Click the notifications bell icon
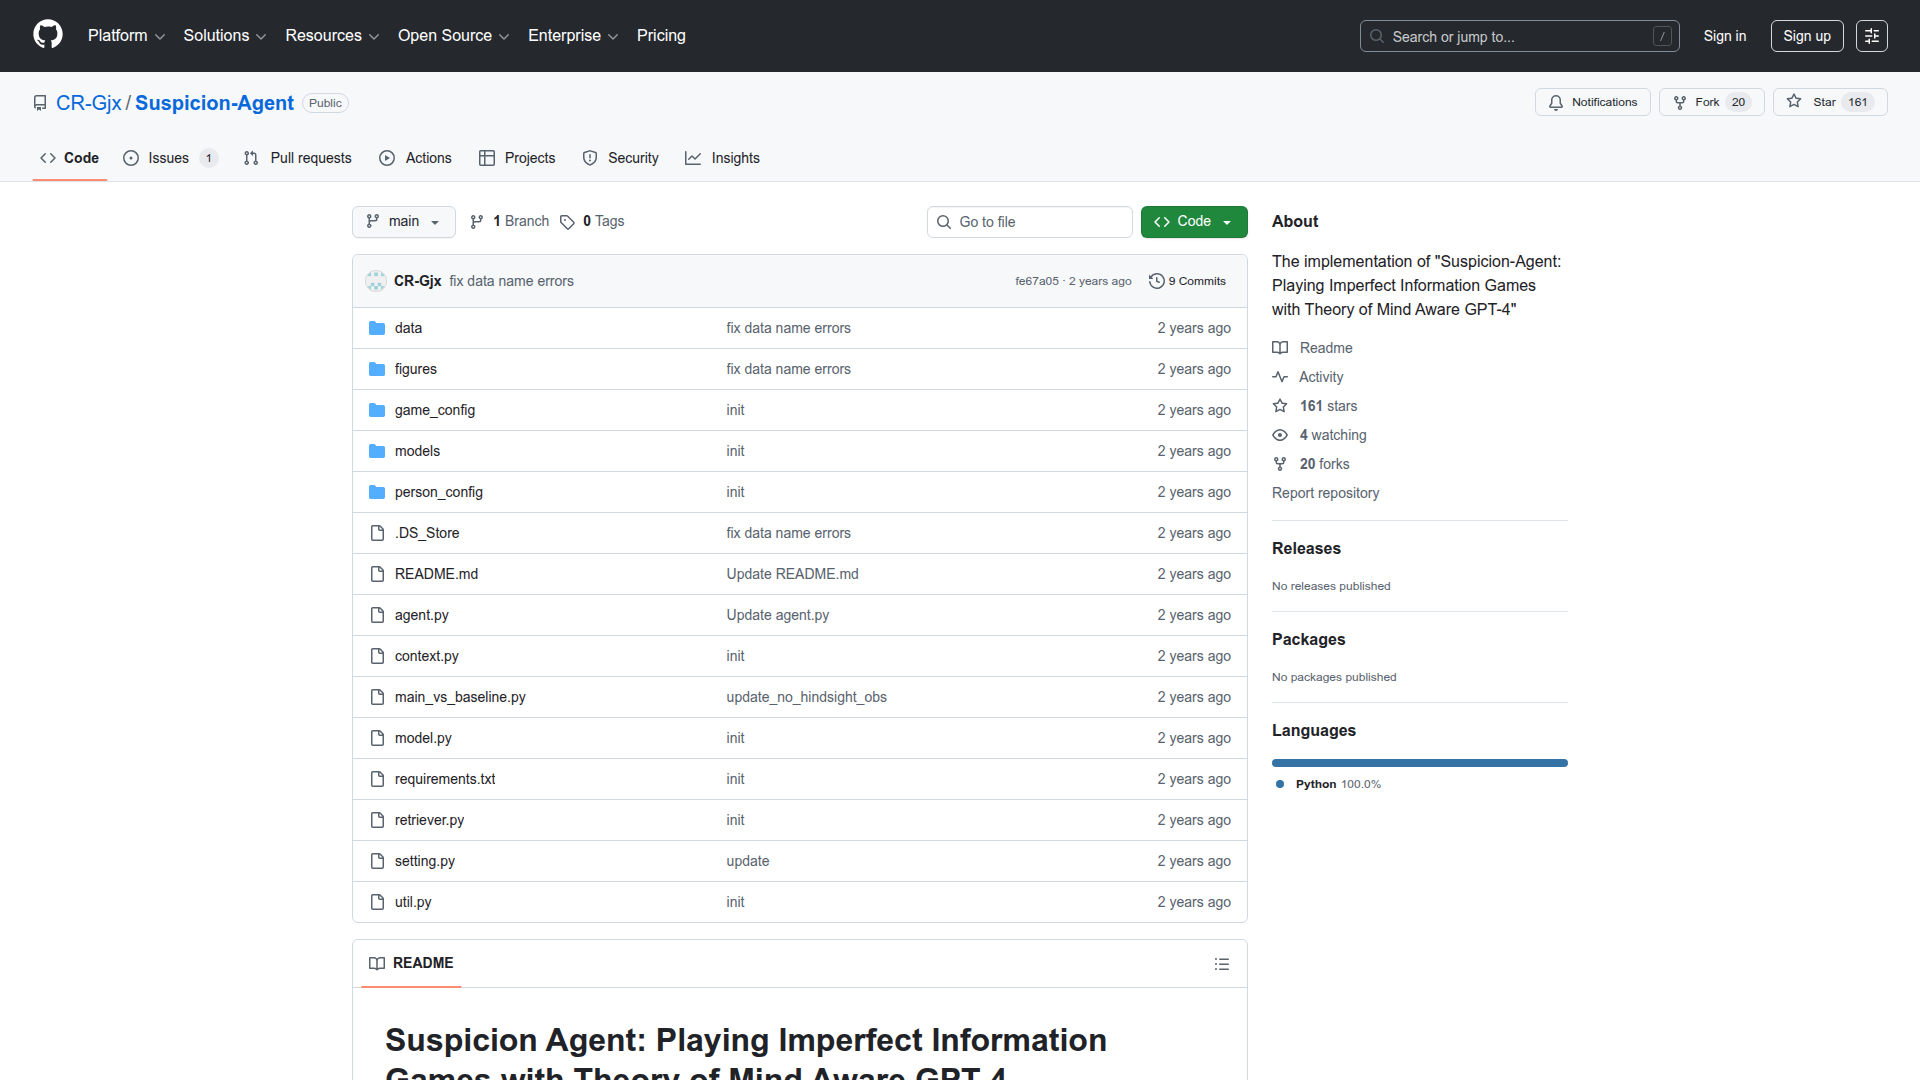The height and width of the screenshot is (1080, 1920). [1556, 102]
